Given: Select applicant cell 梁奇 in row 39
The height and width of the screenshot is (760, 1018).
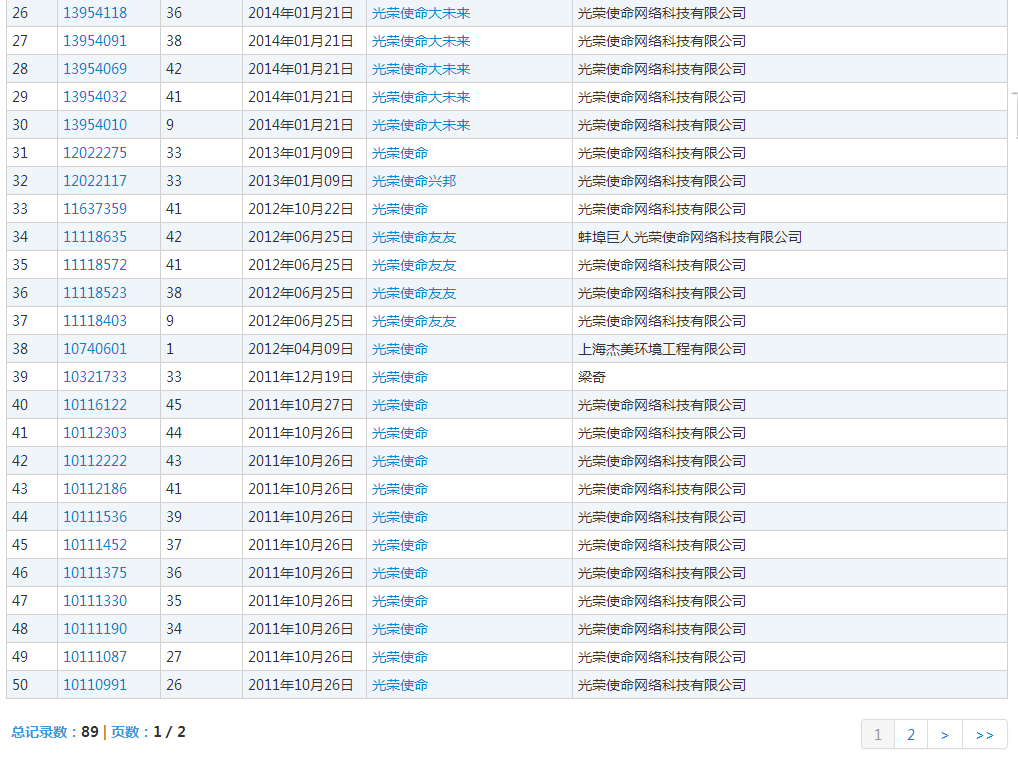Looking at the screenshot, I should click(592, 377).
